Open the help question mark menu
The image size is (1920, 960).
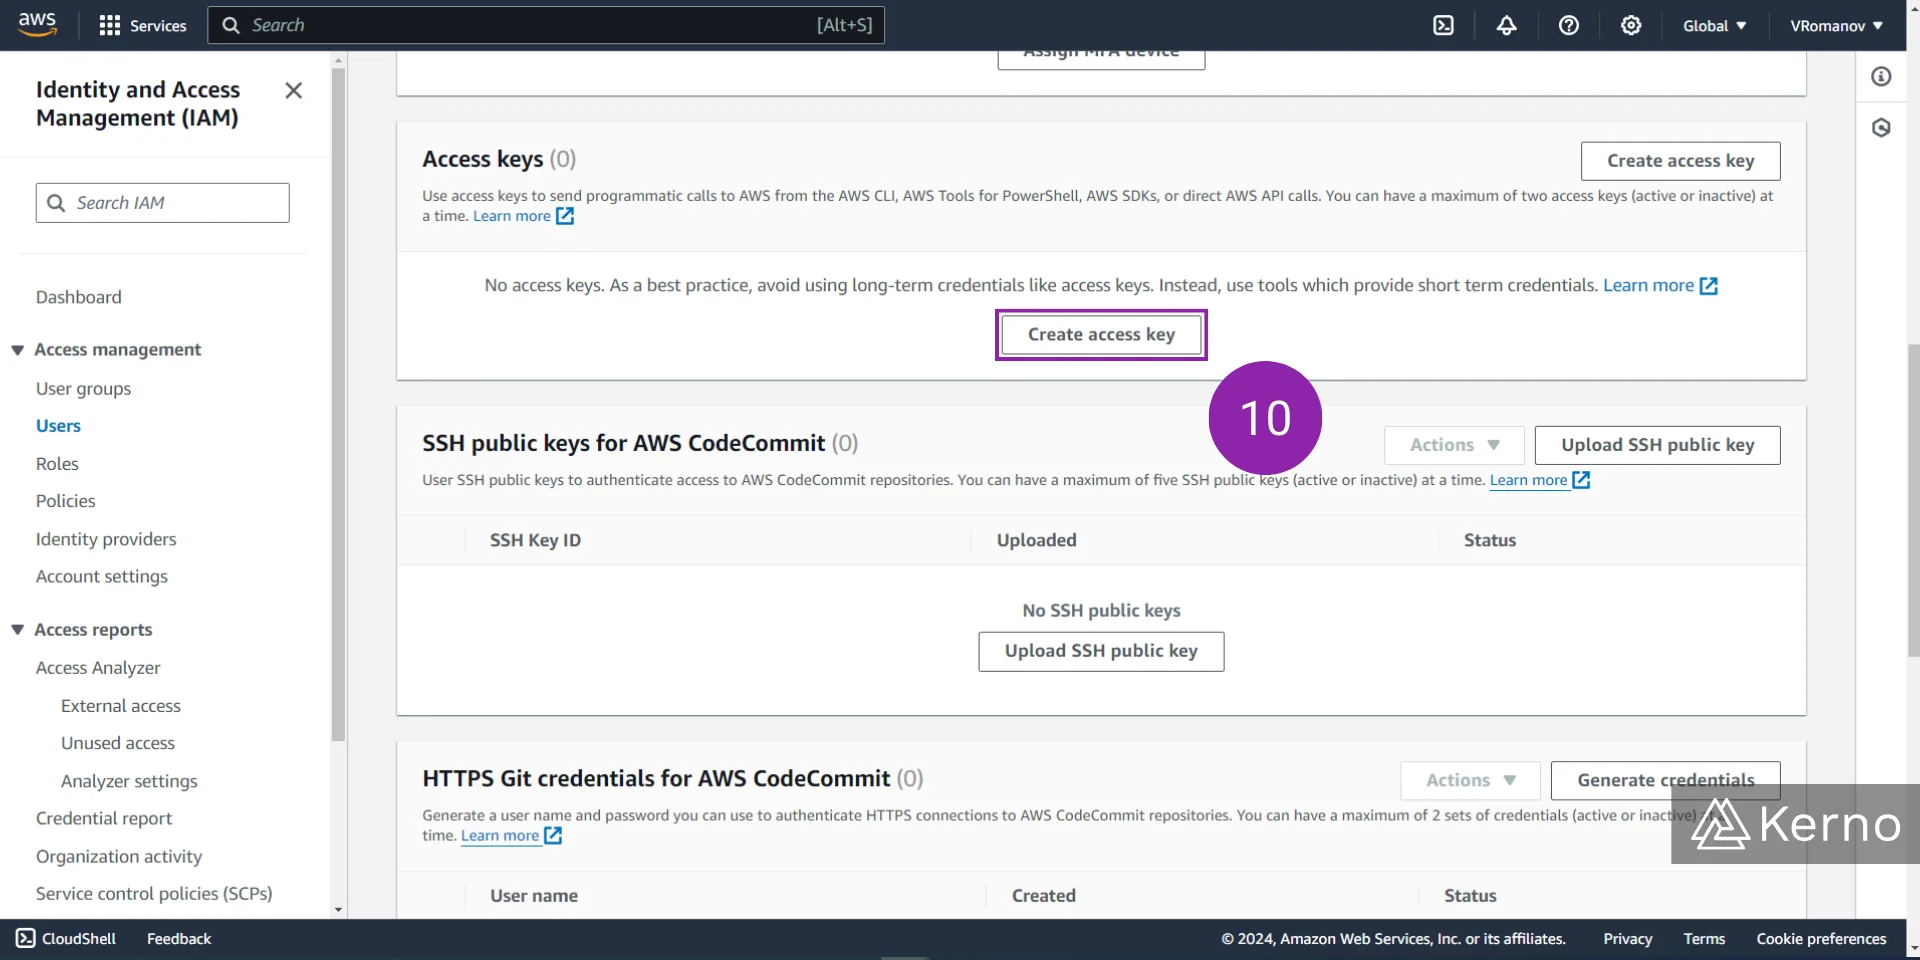coord(1569,25)
